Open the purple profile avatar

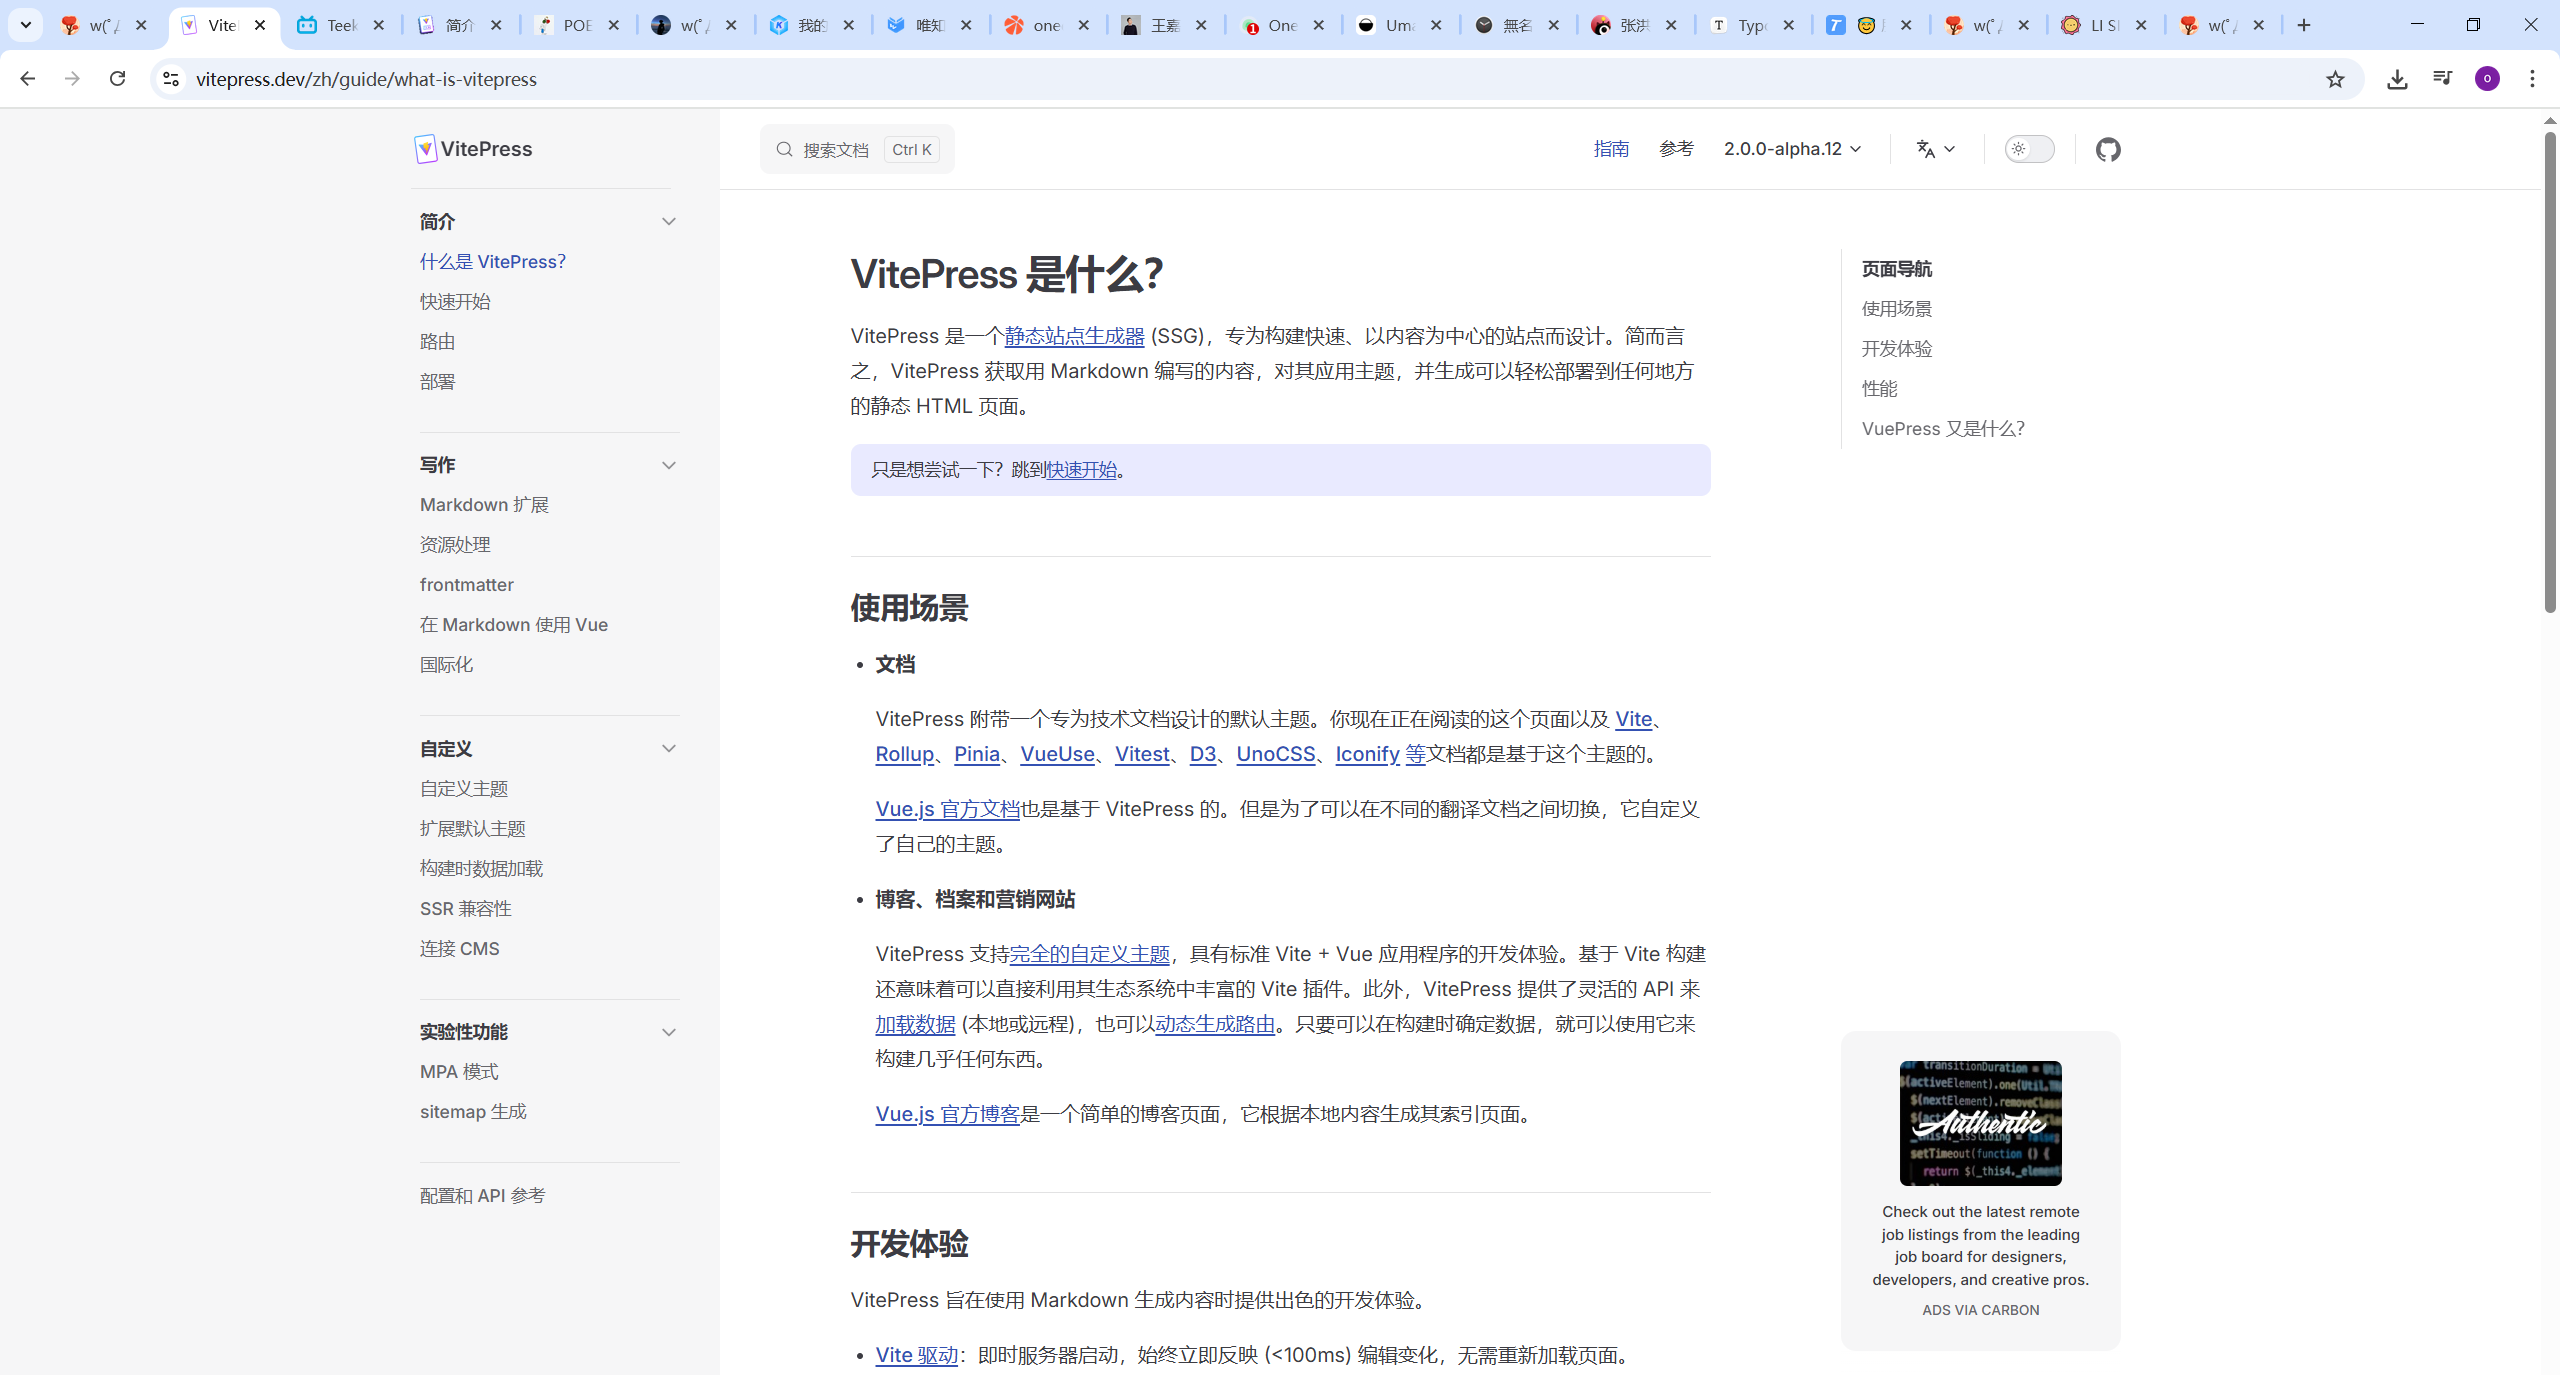(x=2488, y=79)
